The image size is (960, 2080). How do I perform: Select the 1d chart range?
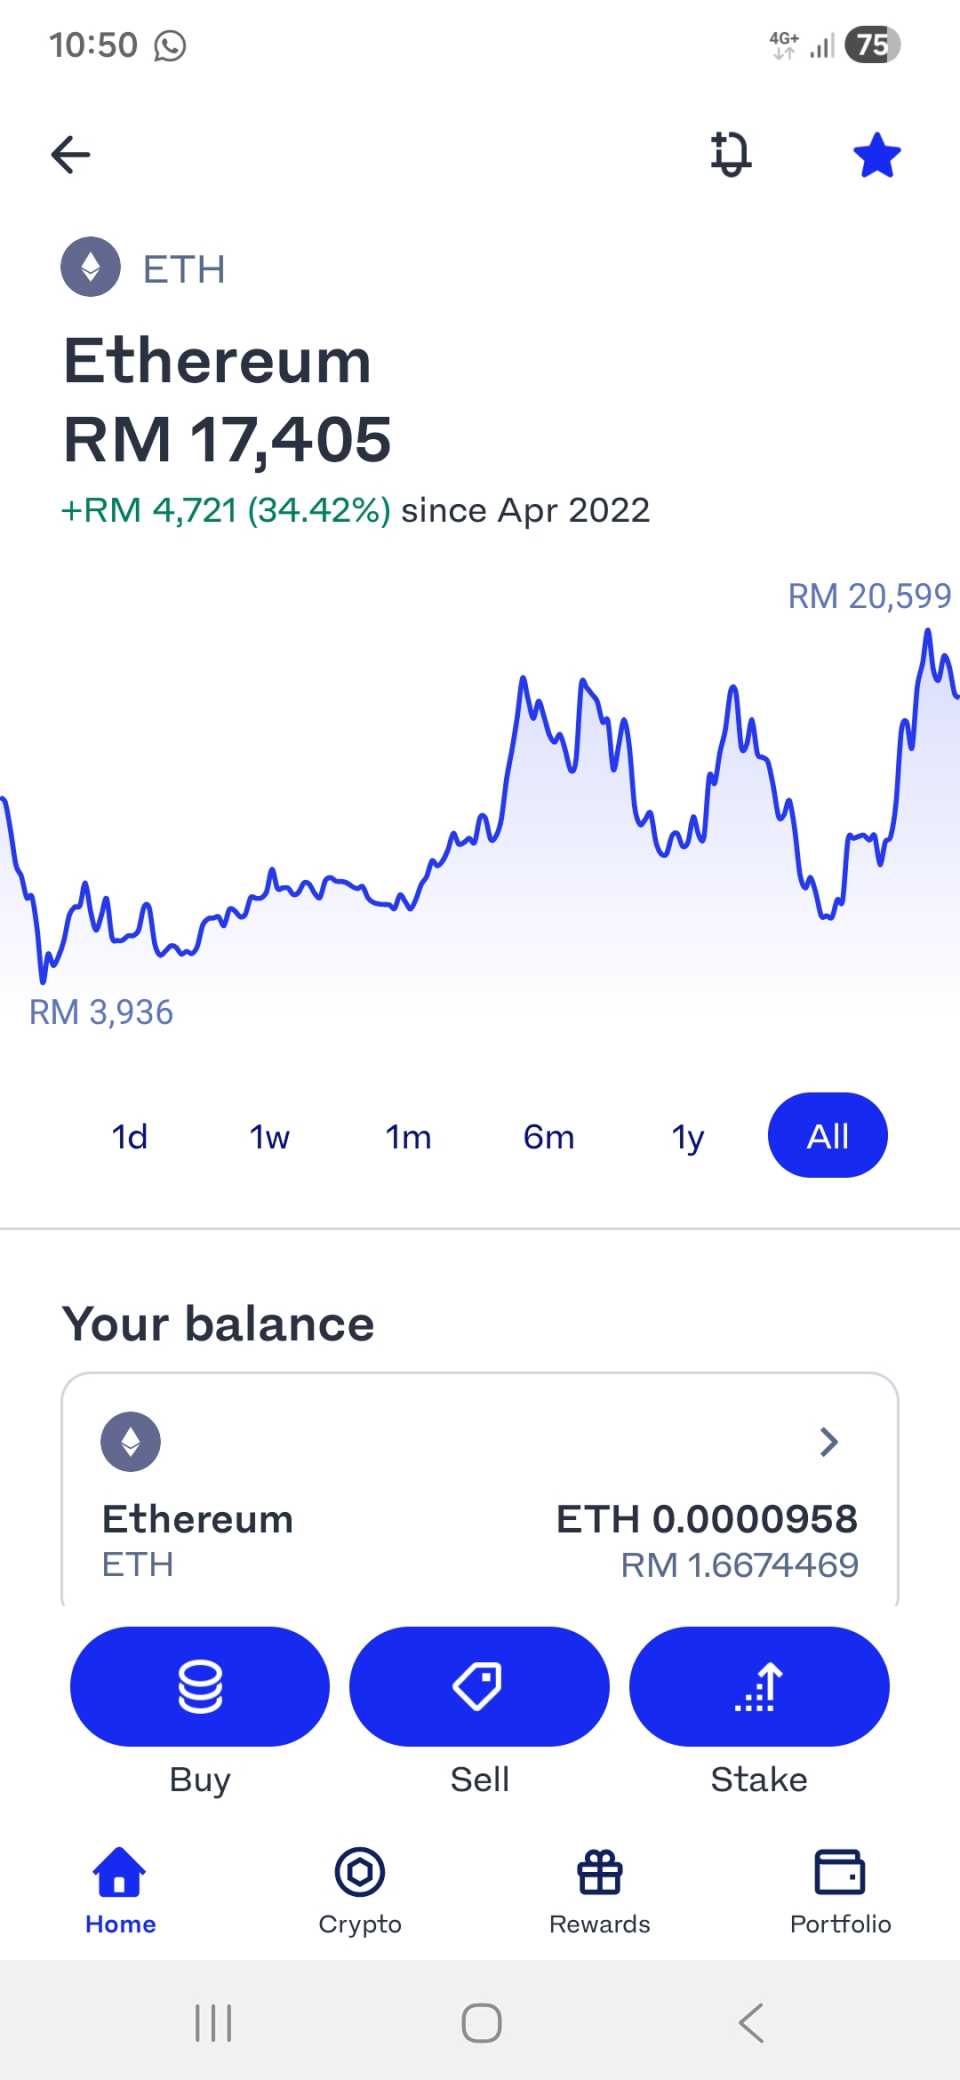(x=130, y=1136)
